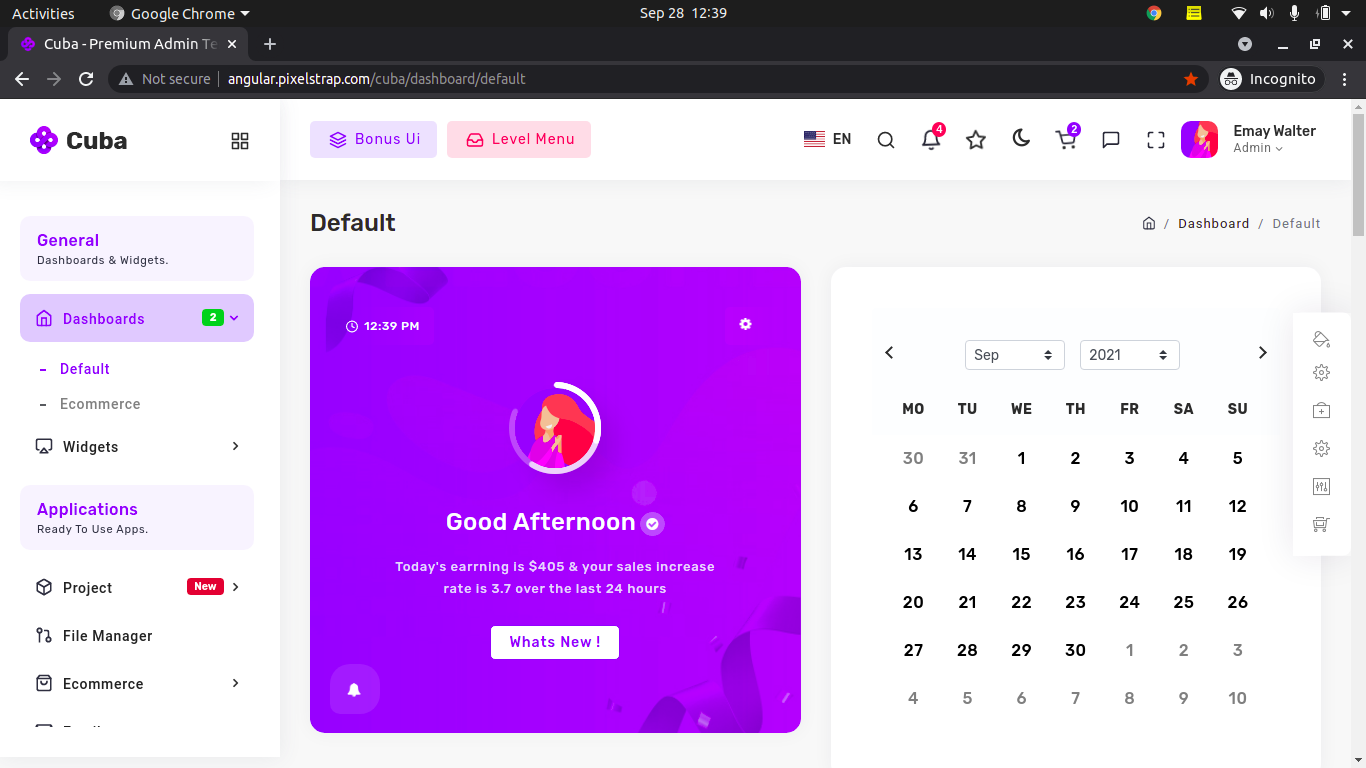Click the bookmark star icon in header
1366x768 pixels.
pos(976,141)
